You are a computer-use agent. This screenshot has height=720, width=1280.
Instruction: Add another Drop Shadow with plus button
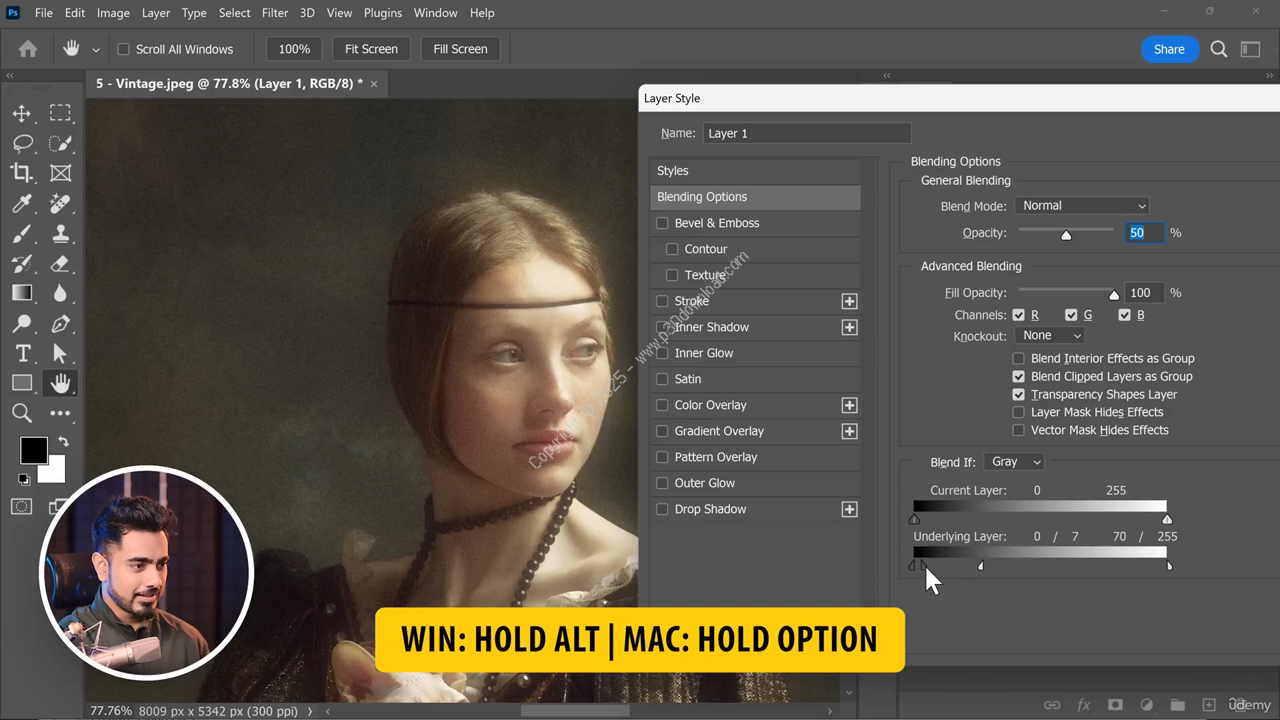point(849,509)
